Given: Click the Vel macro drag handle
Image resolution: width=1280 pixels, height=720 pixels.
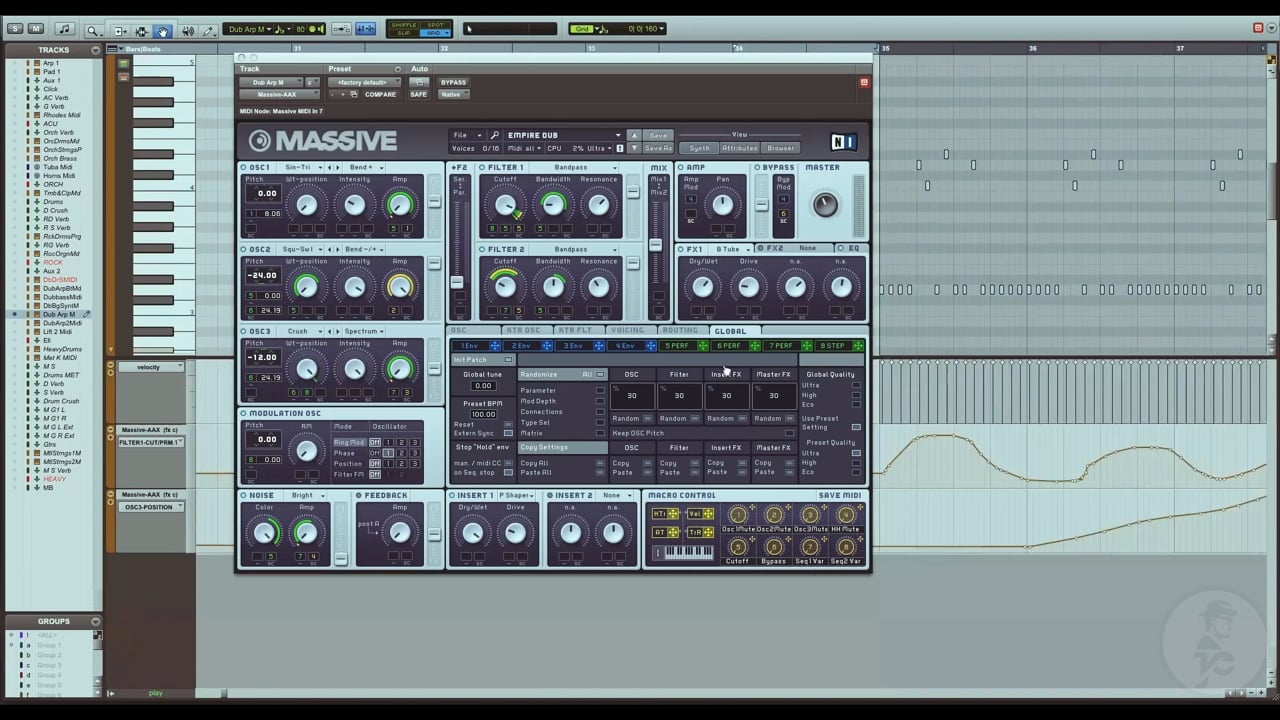Looking at the screenshot, I should coord(708,514).
